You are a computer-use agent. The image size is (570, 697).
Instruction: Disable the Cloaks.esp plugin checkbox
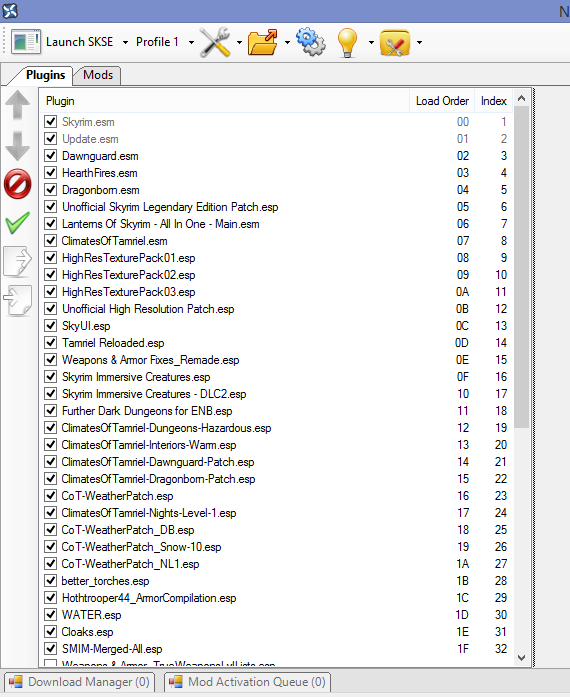[x=51, y=631]
